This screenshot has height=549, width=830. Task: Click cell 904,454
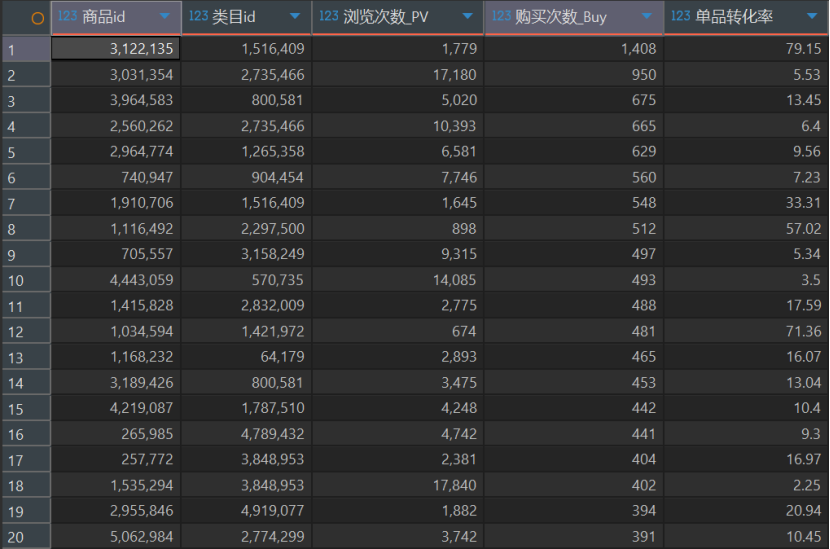[x=247, y=177]
